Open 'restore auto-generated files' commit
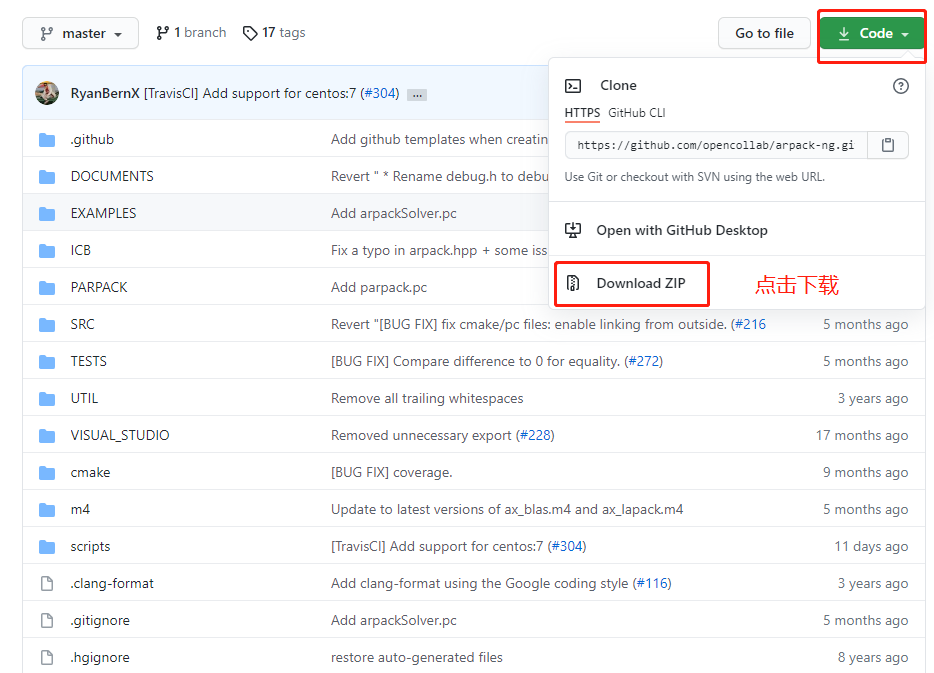 (417, 657)
